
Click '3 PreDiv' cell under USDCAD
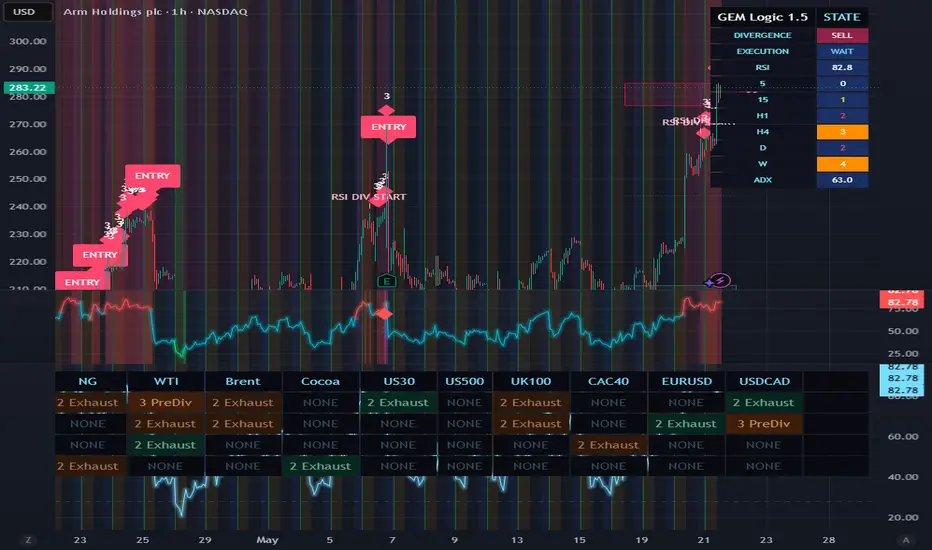coord(764,424)
